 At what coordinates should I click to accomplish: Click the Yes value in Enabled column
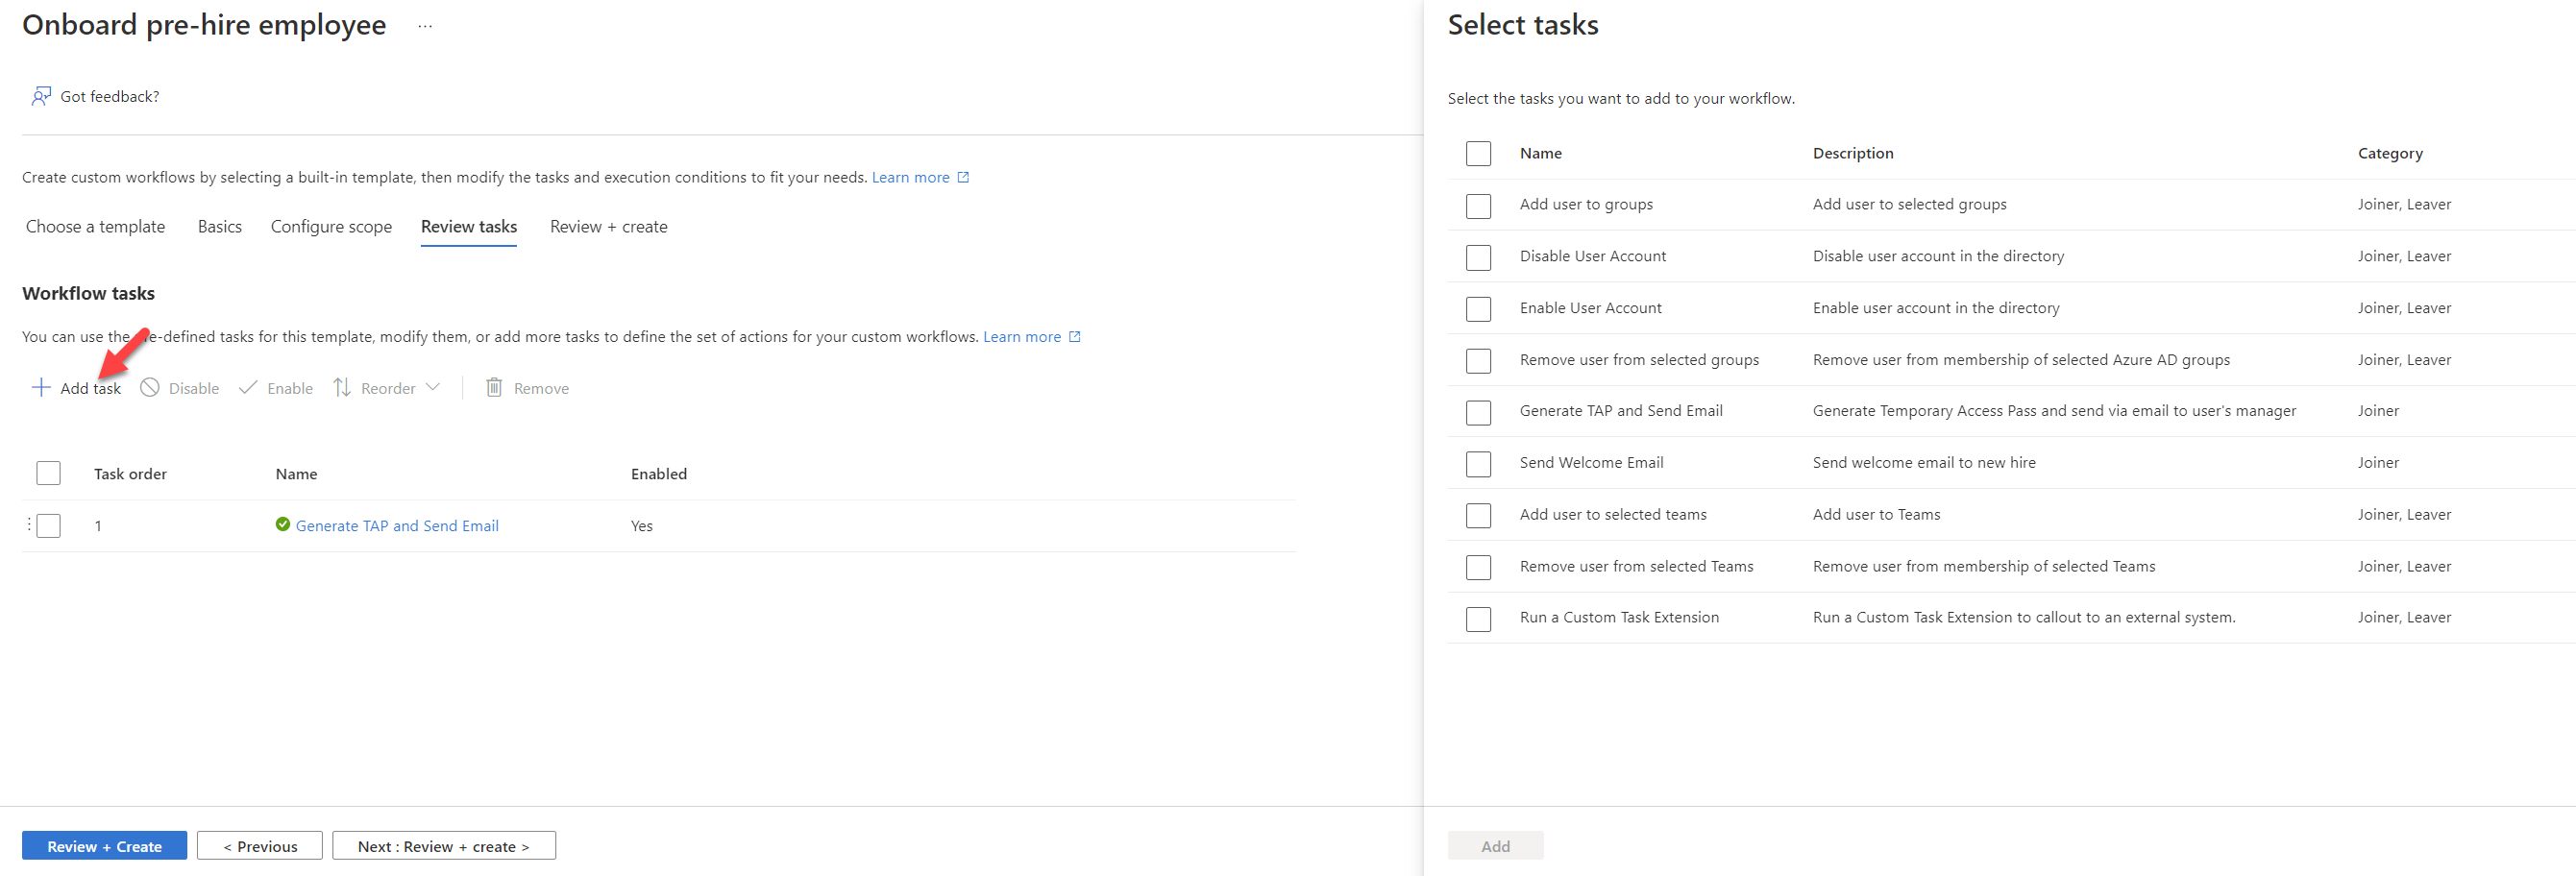[642, 526]
